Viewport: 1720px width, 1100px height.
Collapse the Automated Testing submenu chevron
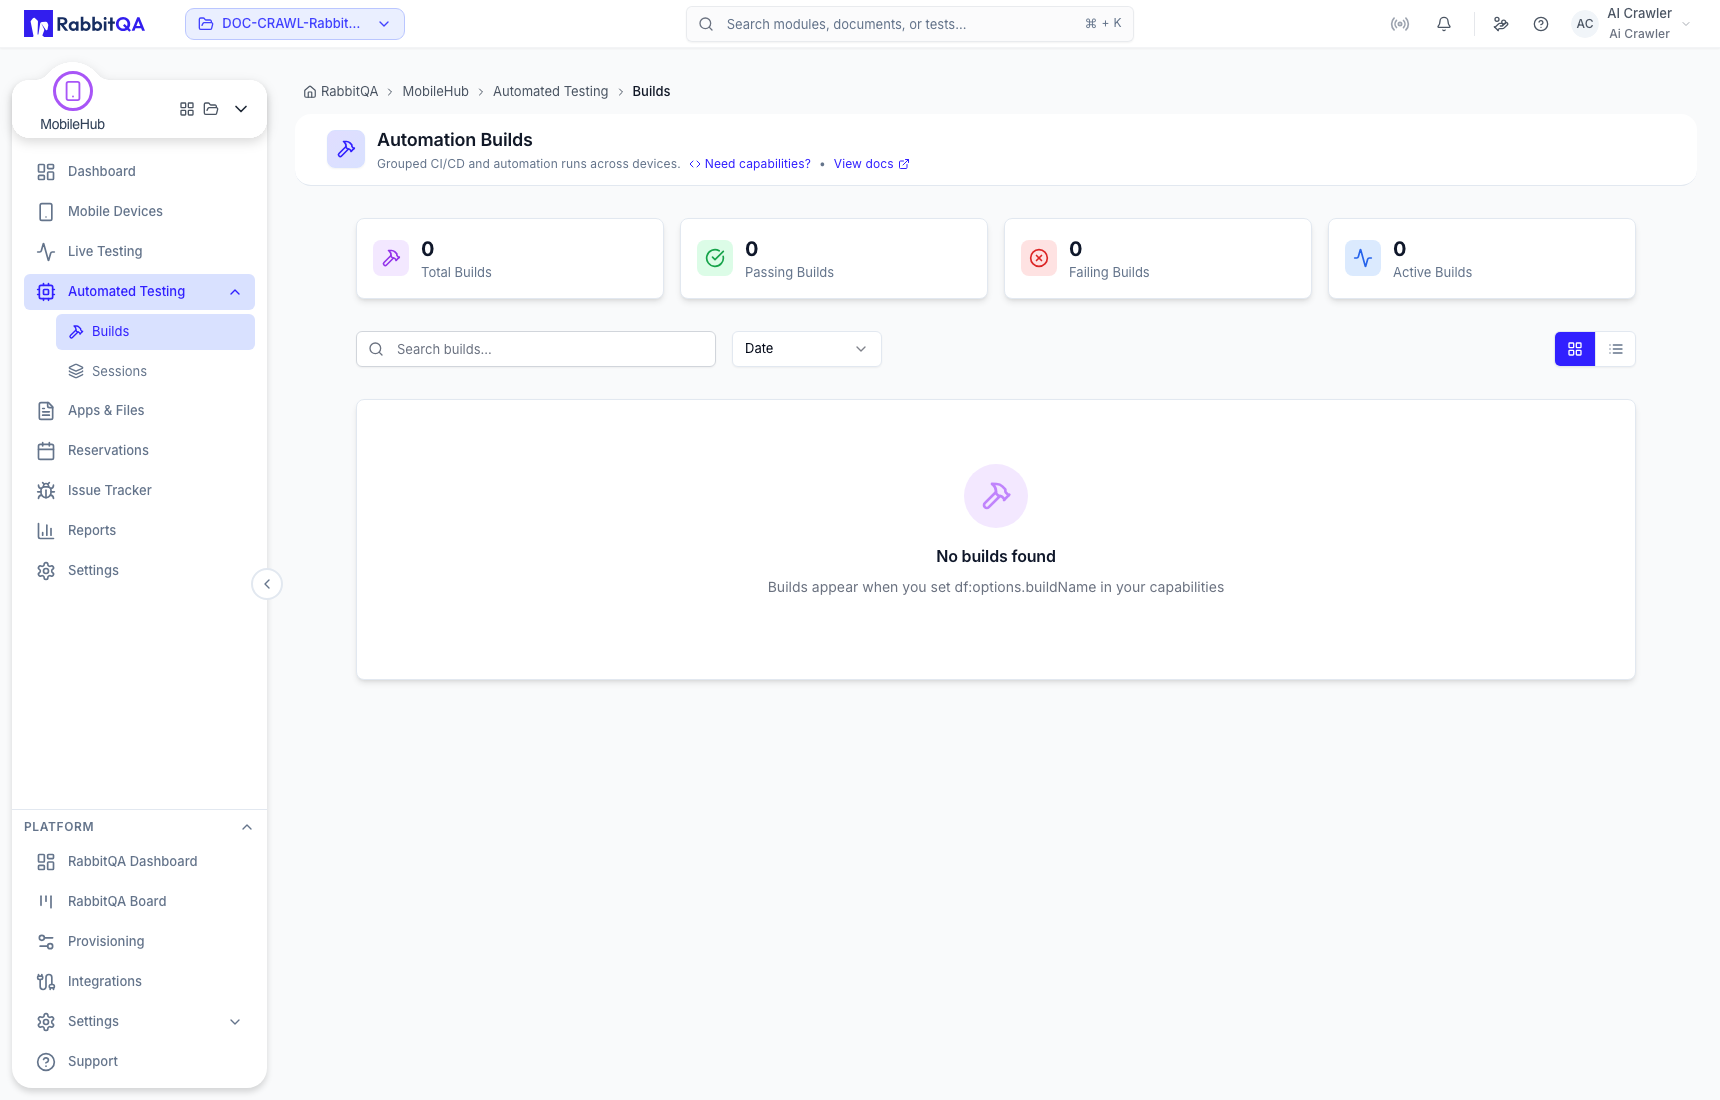click(235, 292)
